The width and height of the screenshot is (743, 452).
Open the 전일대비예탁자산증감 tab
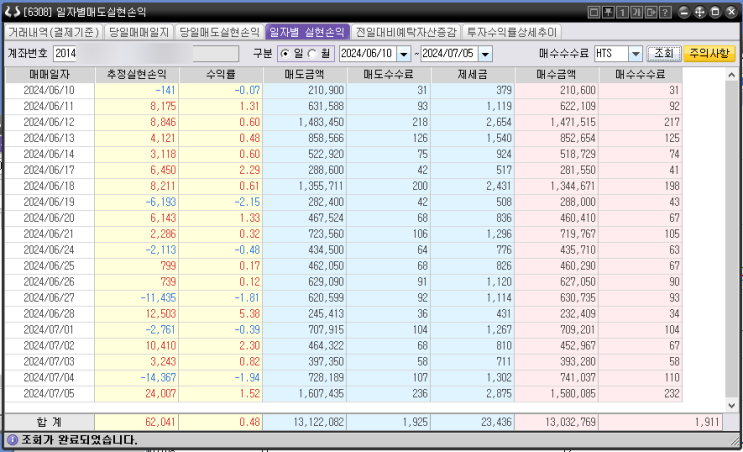pos(406,32)
